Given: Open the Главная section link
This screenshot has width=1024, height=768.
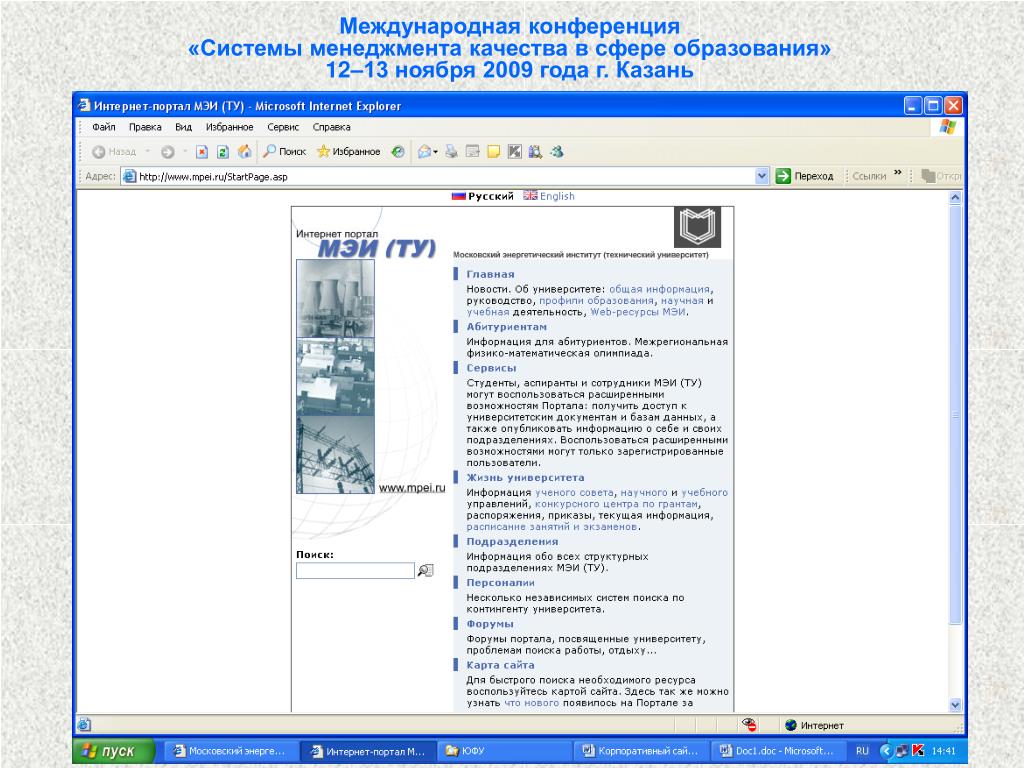Looking at the screenshot, I should click(x=490, y=274).
